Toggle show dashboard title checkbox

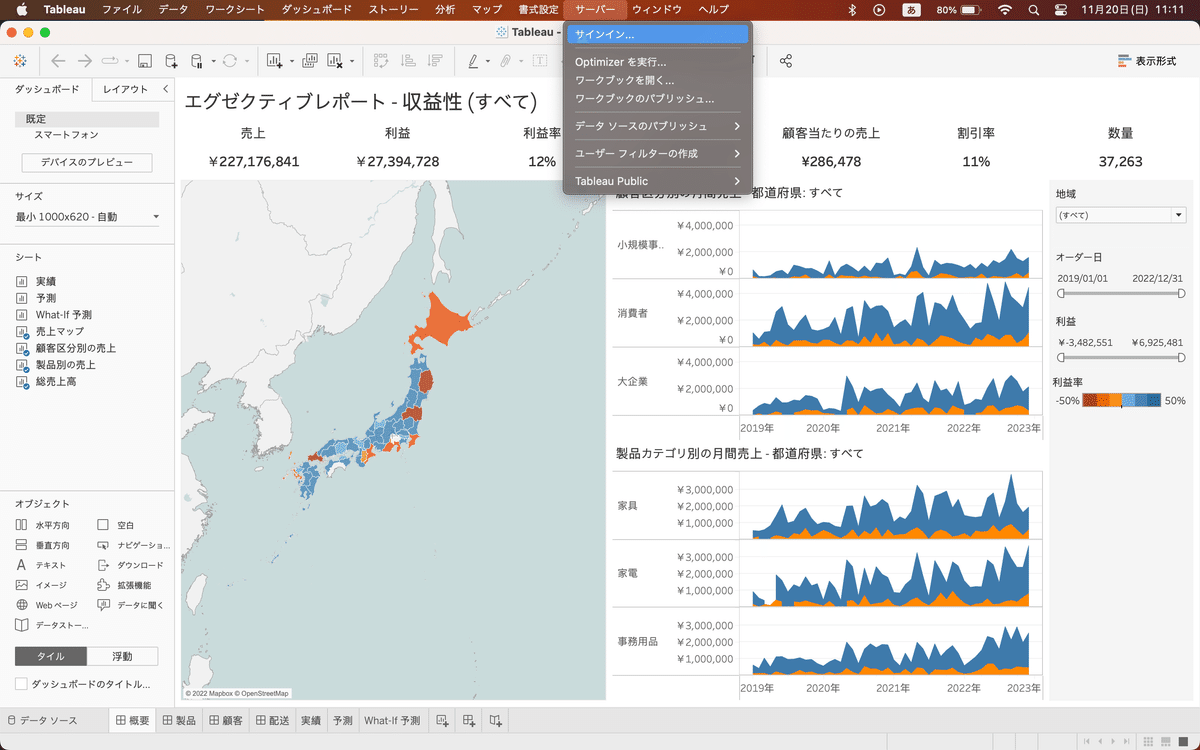(21, 684)
